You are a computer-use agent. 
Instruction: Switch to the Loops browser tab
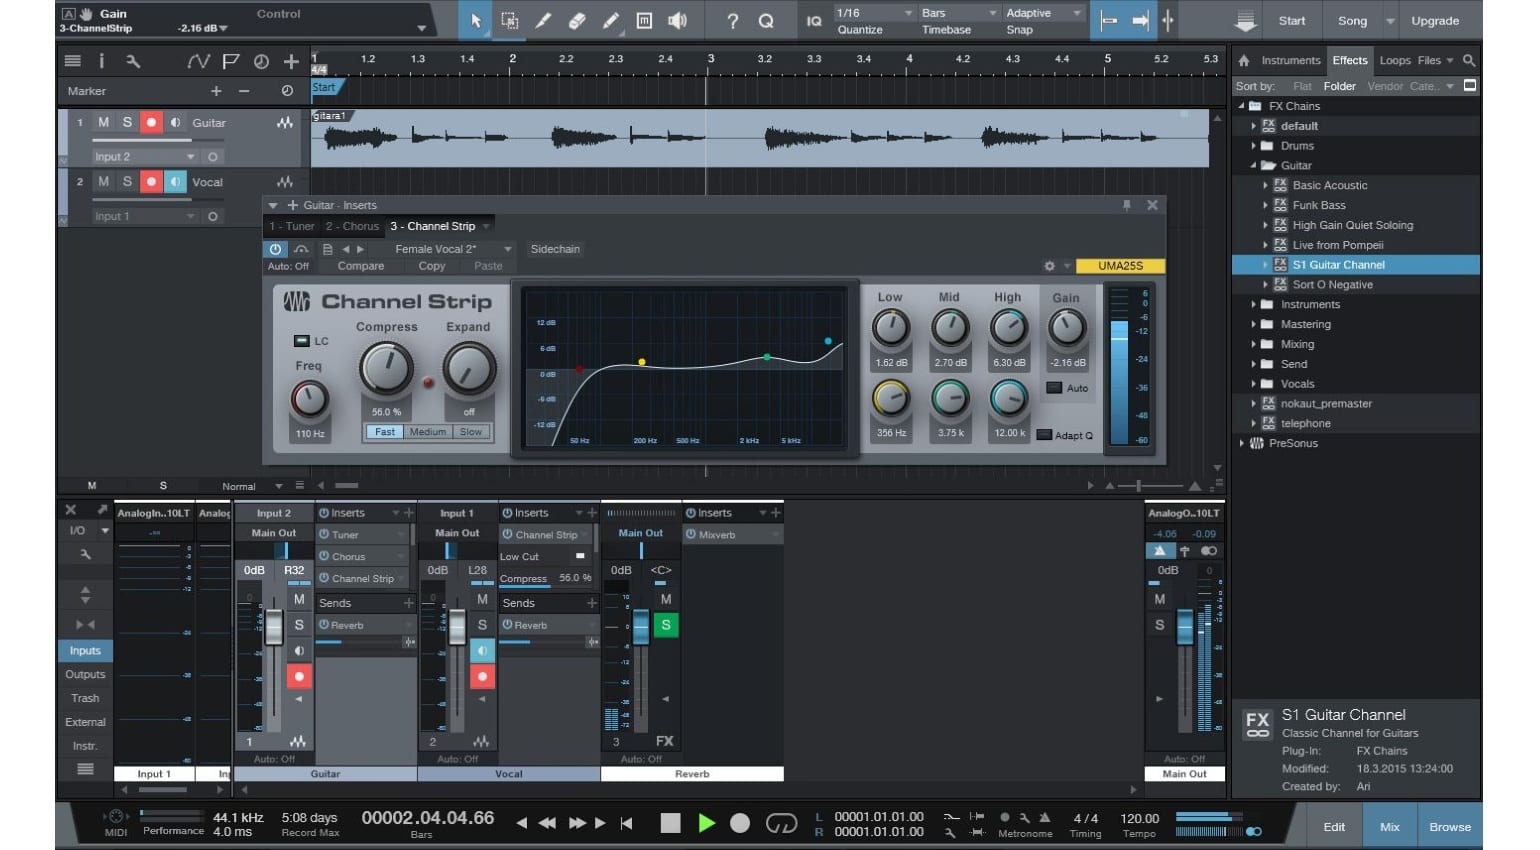[1395, 61]
